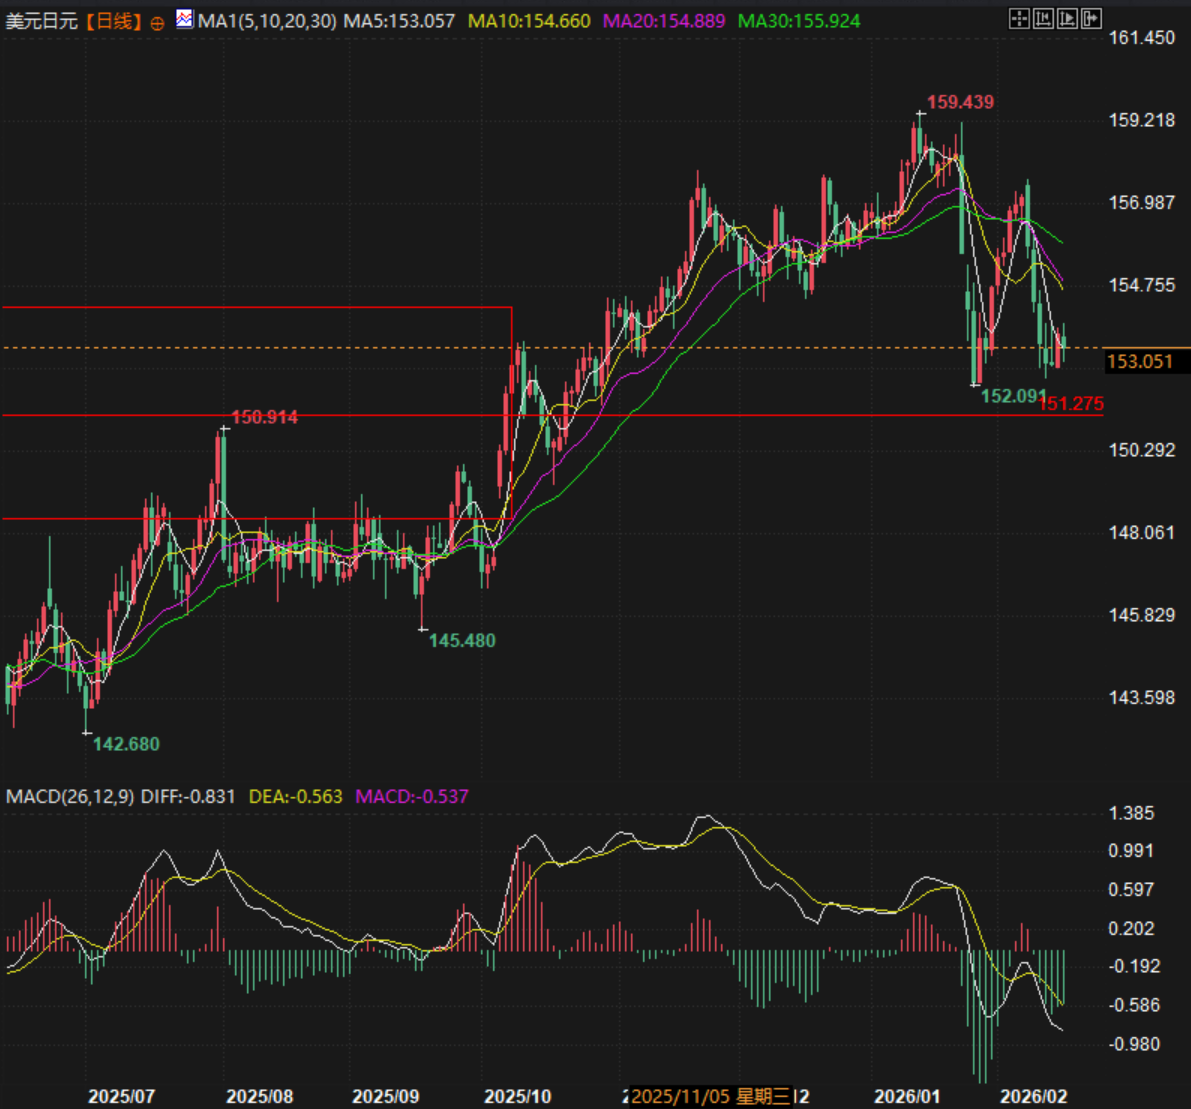This screenshot has height=1109, width=1191.
Task: Click the magenta MACD:-0.537 value
Action: [x=412, y=797]
